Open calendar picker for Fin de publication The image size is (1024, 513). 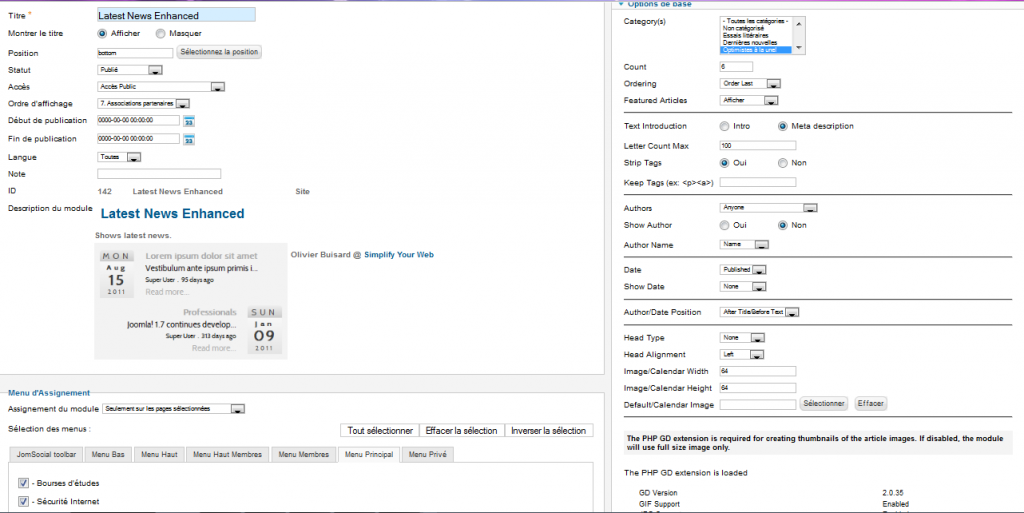188,139
